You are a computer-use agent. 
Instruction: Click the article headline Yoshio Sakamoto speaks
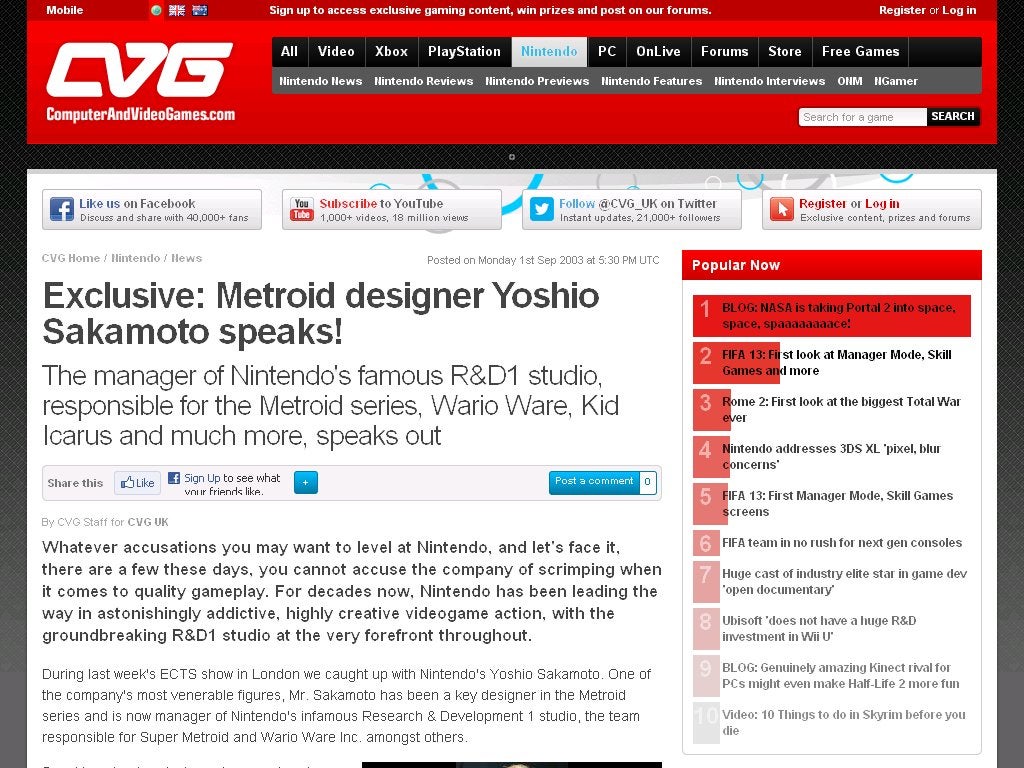pos(321,313)
